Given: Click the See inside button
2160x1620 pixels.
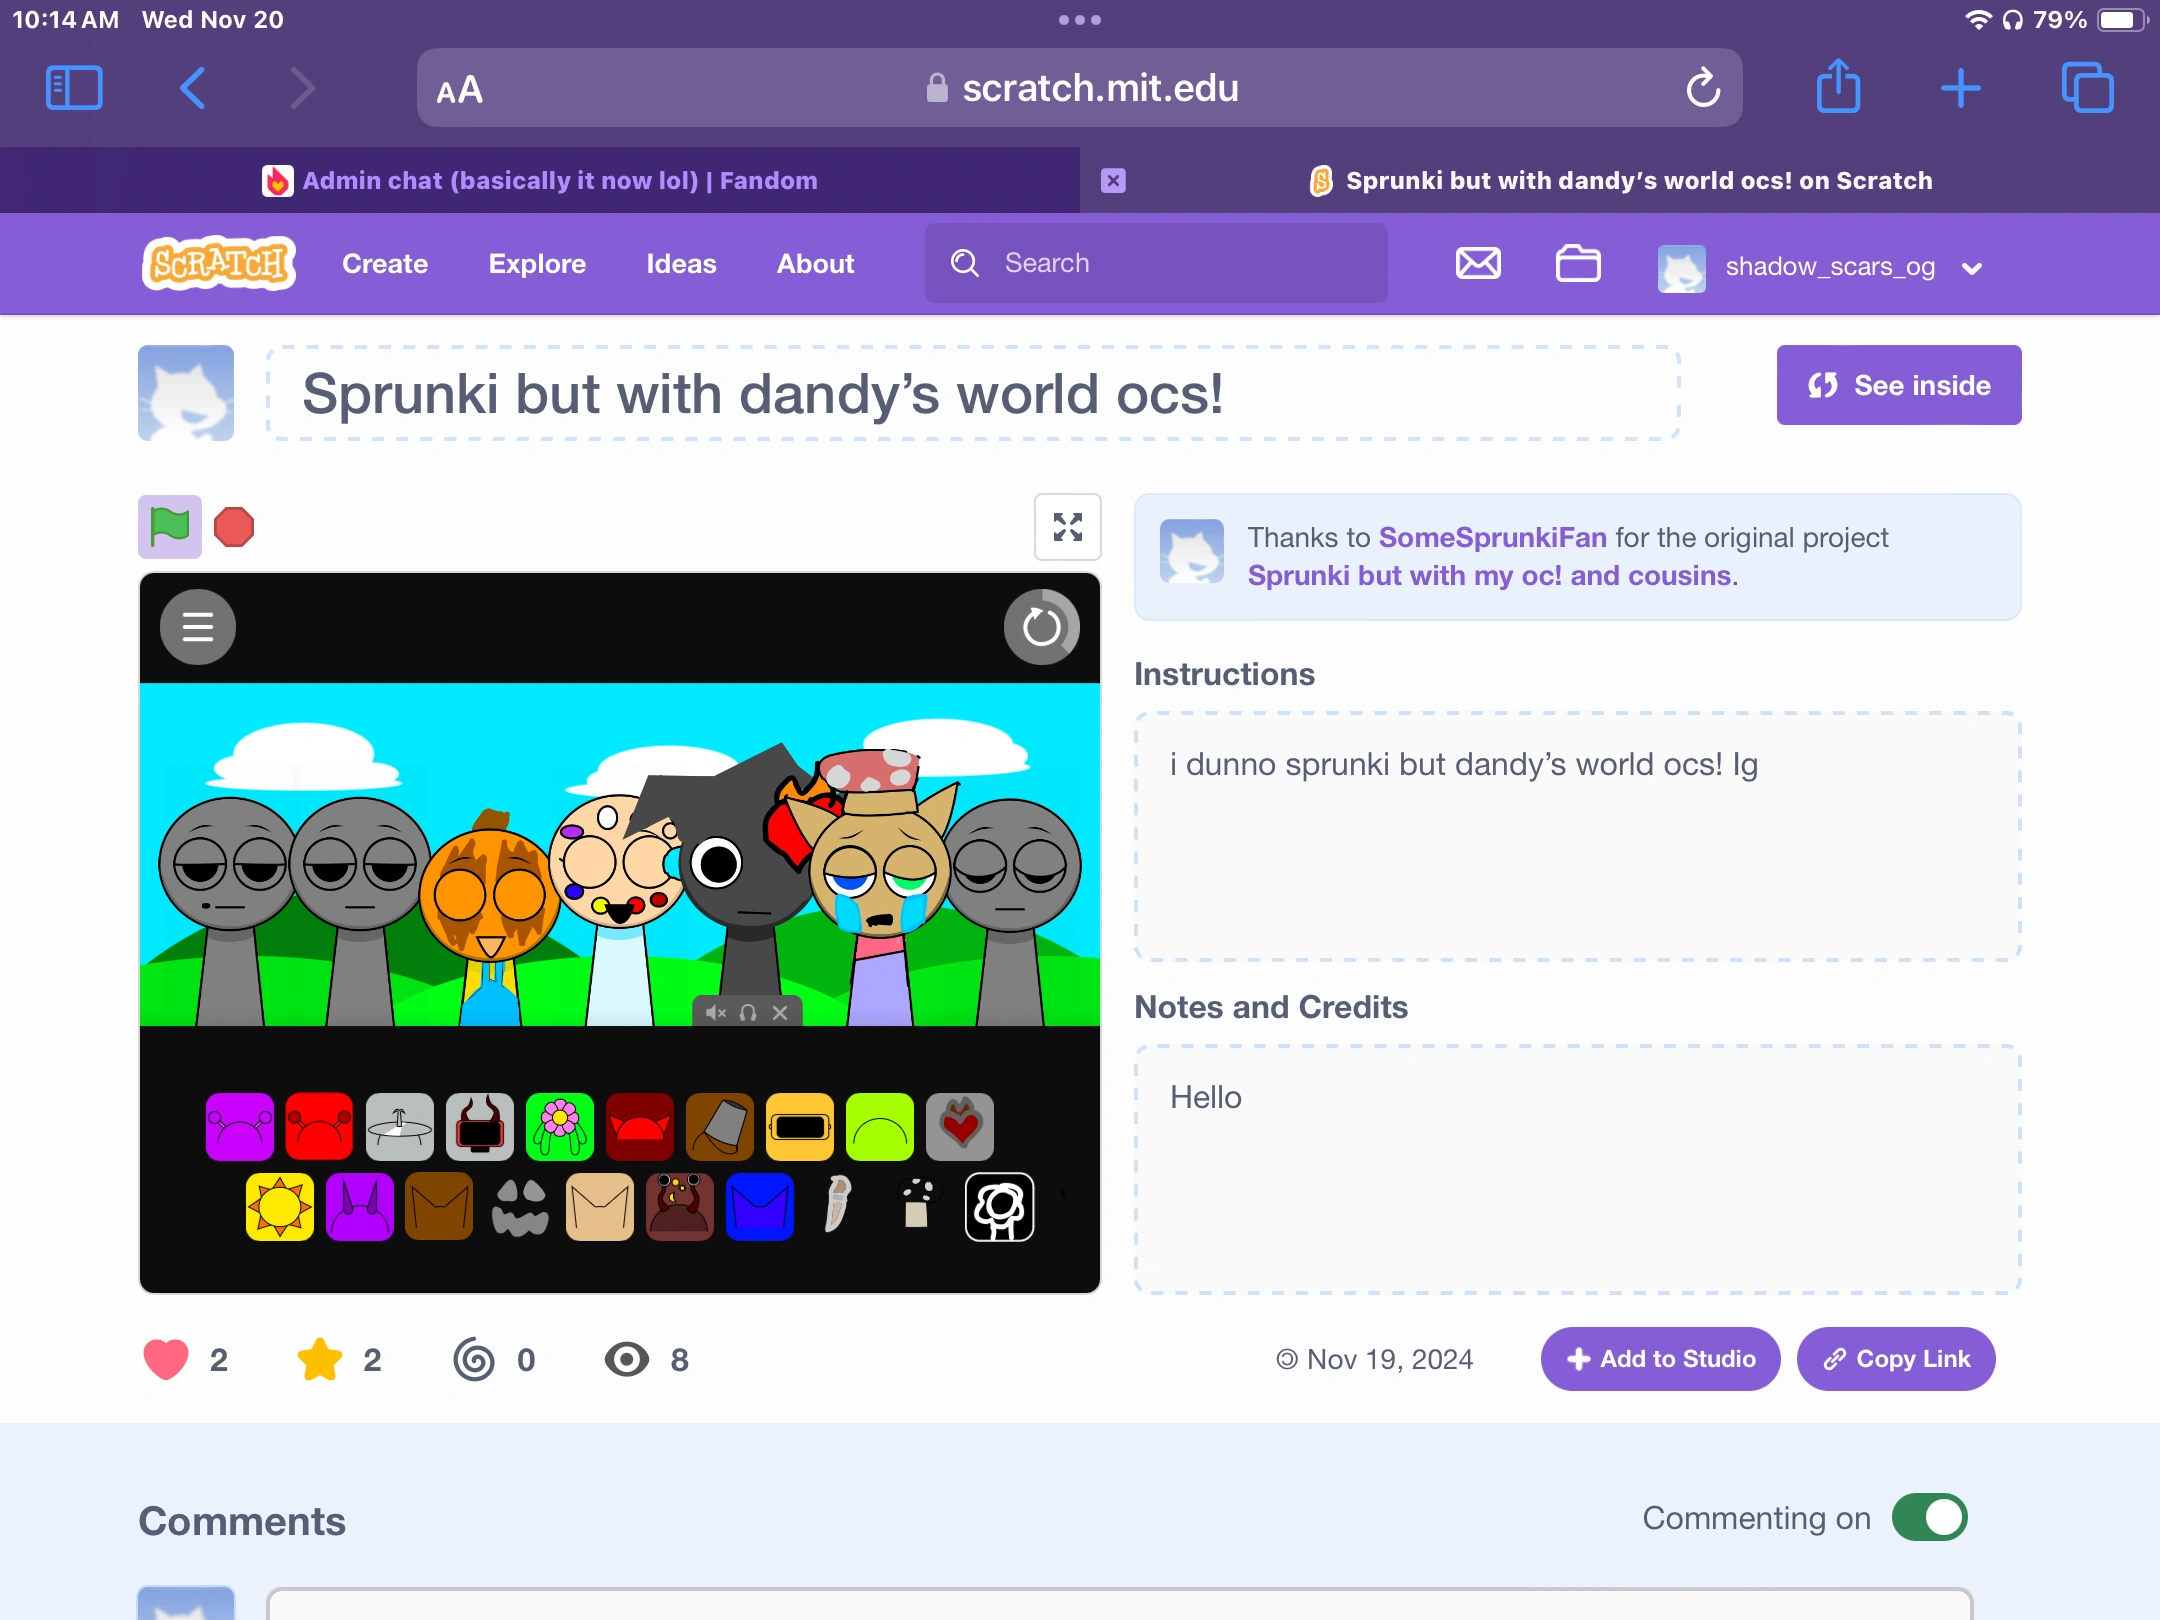Looking at the screenshot, I should pos(1897,385).
